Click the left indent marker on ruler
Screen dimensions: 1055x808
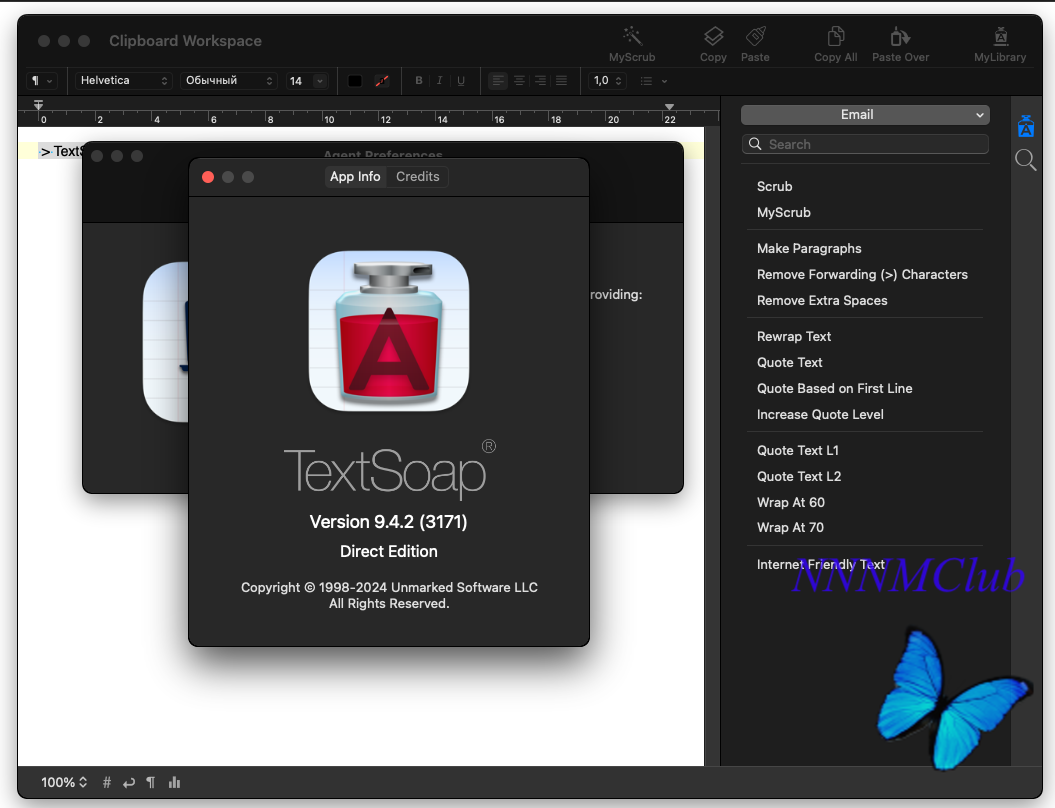tap(38, 105)
